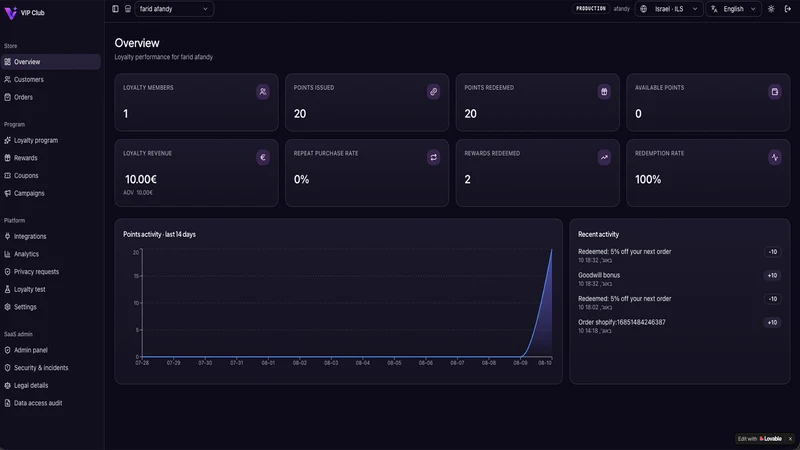The height and width of the screenshot is (450, 800).
Task: Click the logout icon
Action: coord(788,9)
